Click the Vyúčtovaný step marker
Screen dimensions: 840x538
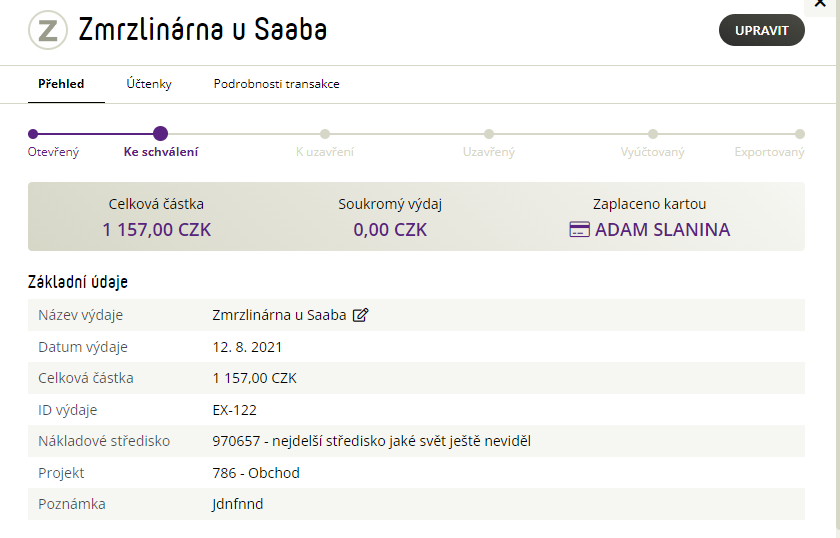coord(652,134)
